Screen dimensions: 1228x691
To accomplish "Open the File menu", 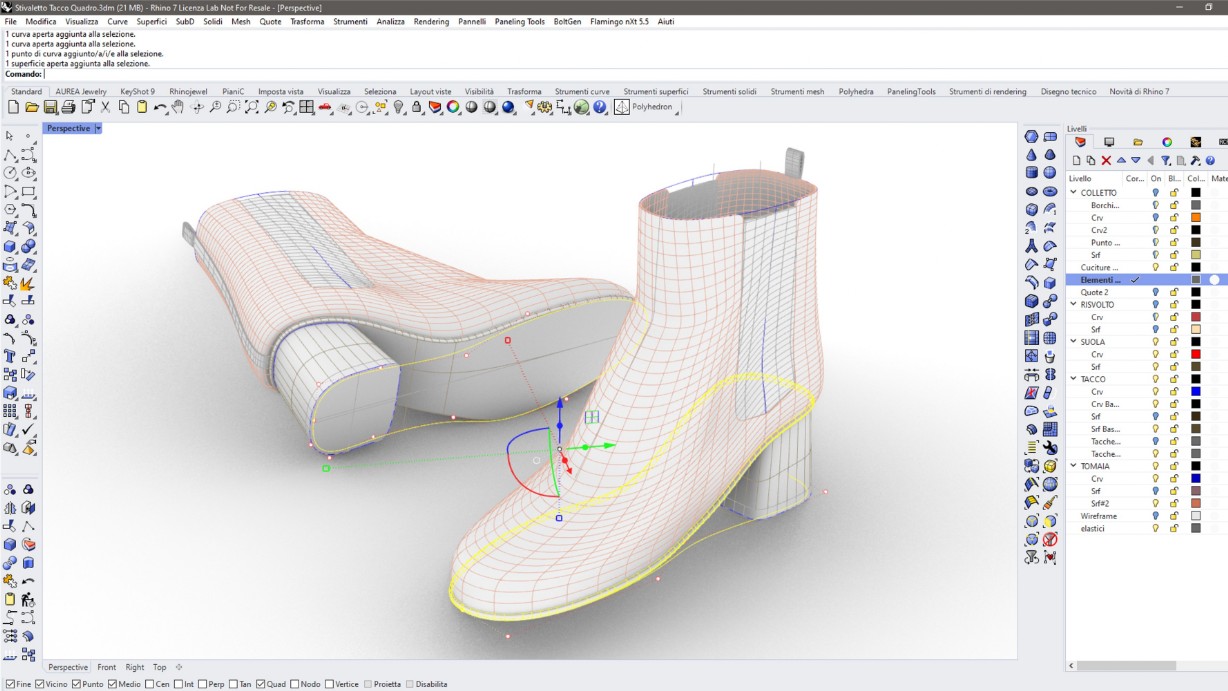I will coord(11,21).
